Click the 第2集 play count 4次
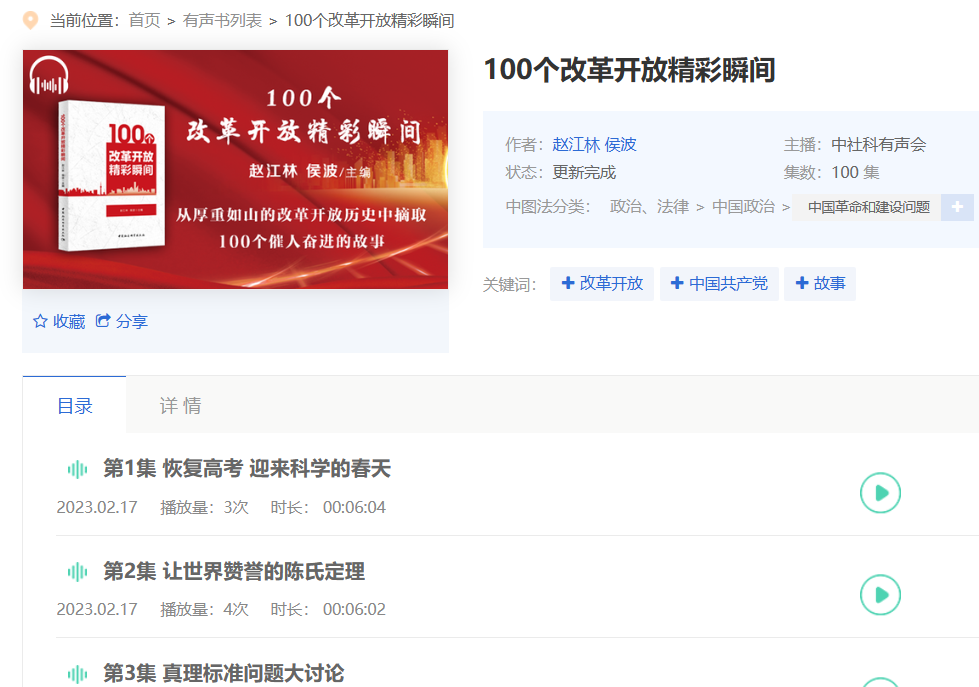979x687 pixels. 236,609
